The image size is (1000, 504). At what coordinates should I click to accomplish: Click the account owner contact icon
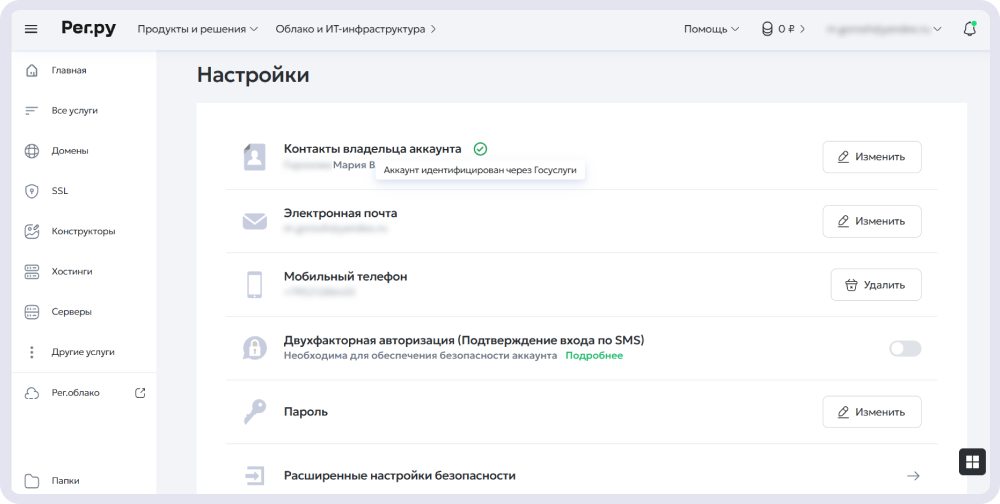pyautogui.click(x=254, y=157)
